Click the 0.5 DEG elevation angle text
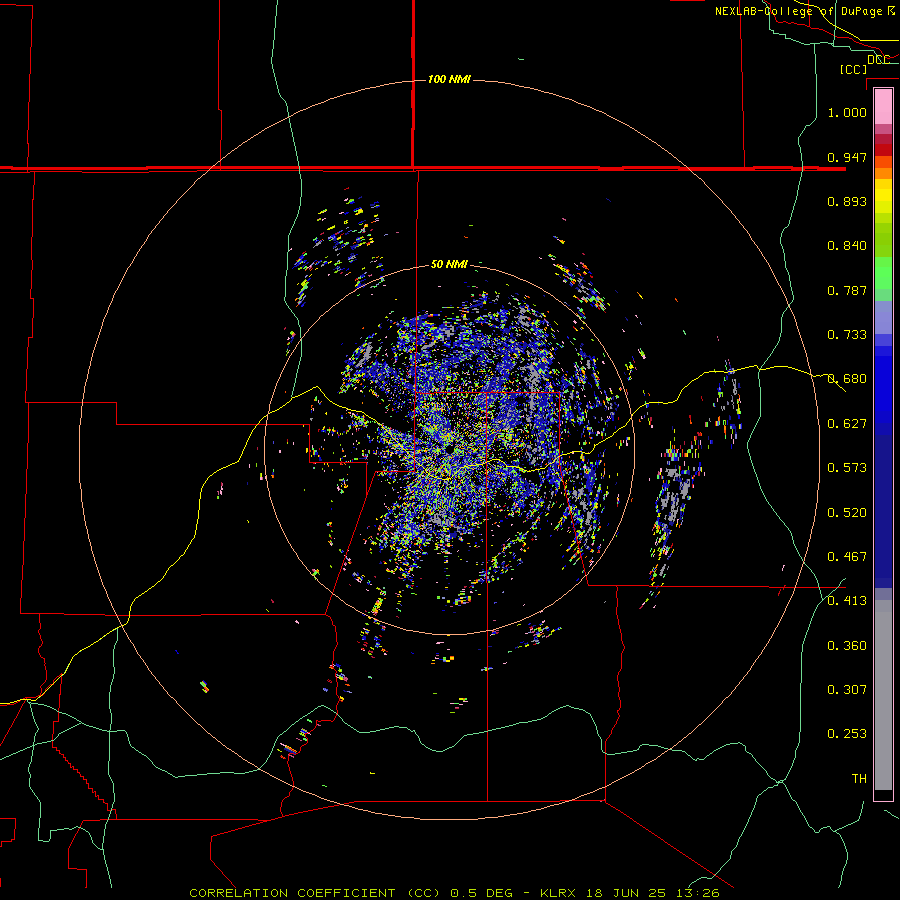Viewport: 900px width, 900px height. (x=483, y=893)
